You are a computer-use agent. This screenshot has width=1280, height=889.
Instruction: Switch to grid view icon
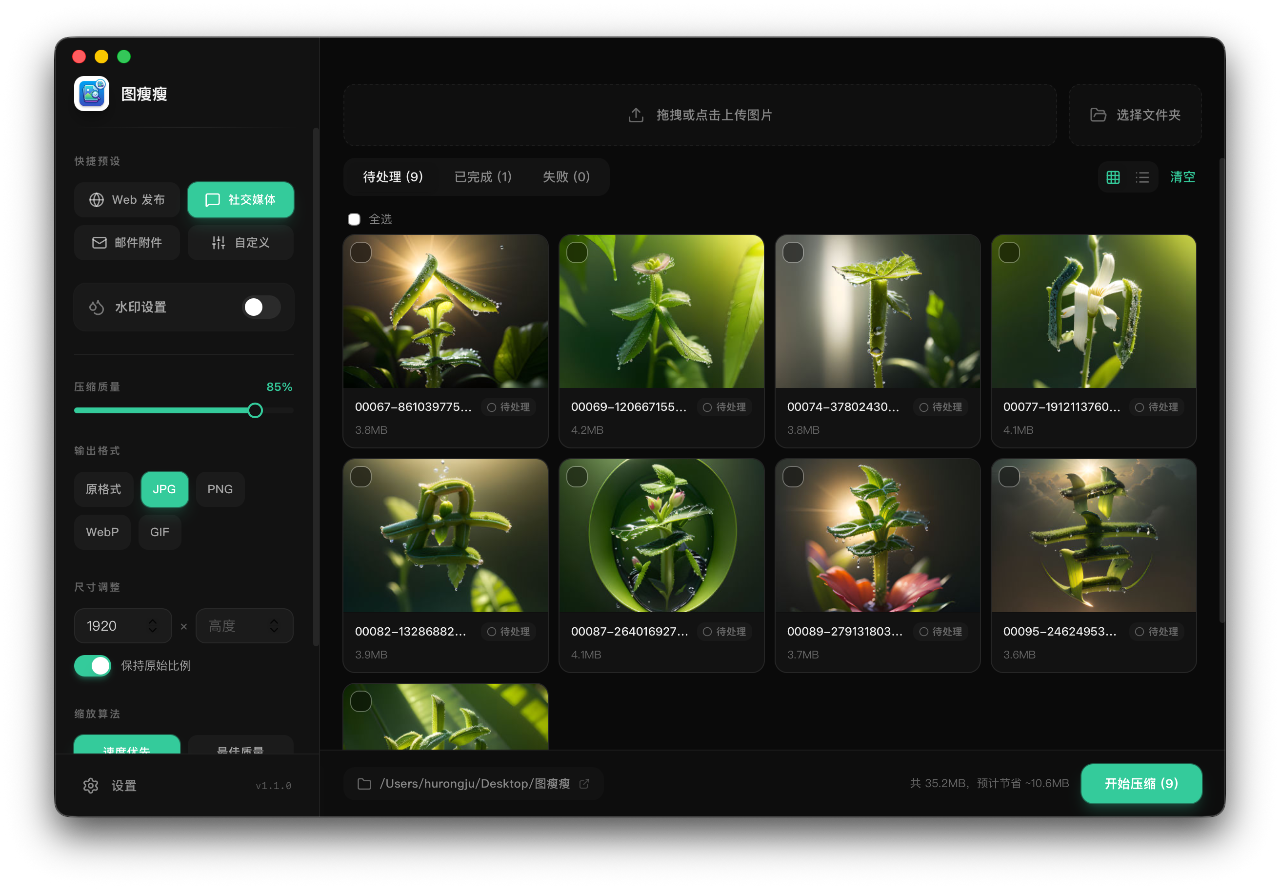(1113, 177)
